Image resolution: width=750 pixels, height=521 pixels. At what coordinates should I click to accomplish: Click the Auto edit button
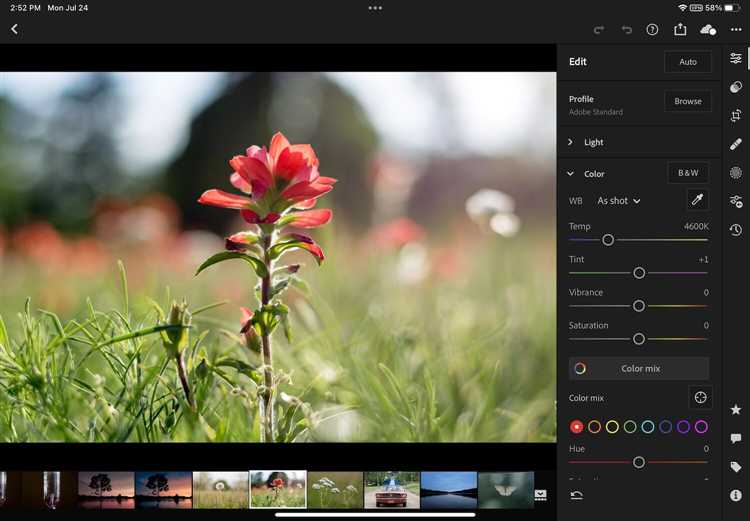point(688,62)
